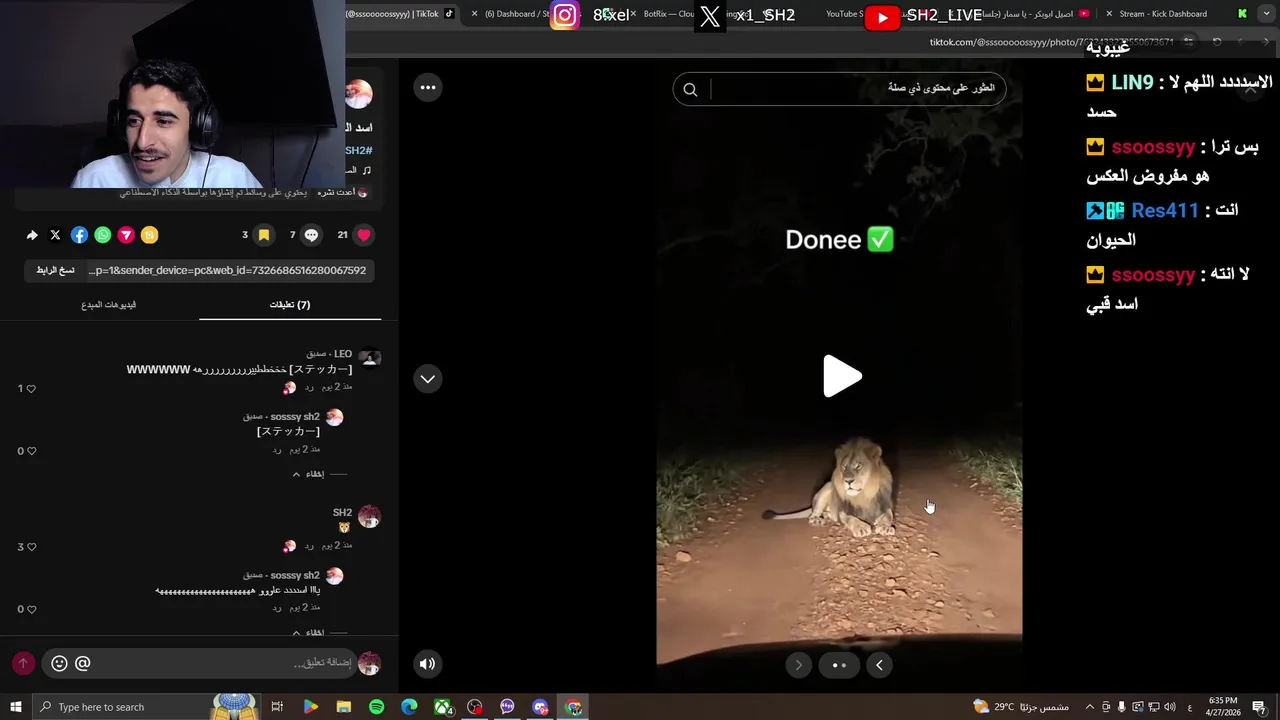Open the emoji picker in comment box

click(x=59, y=663)
